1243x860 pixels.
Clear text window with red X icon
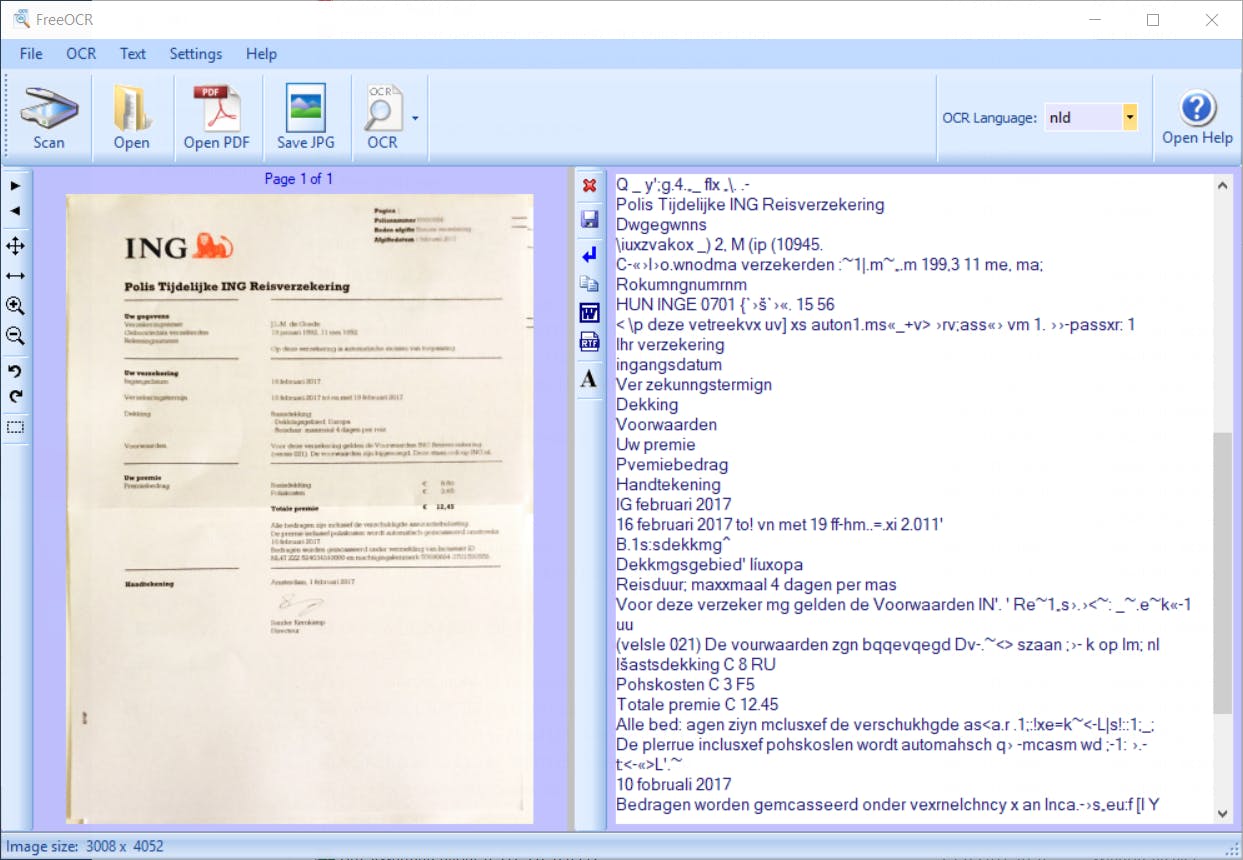click(589, 186)
